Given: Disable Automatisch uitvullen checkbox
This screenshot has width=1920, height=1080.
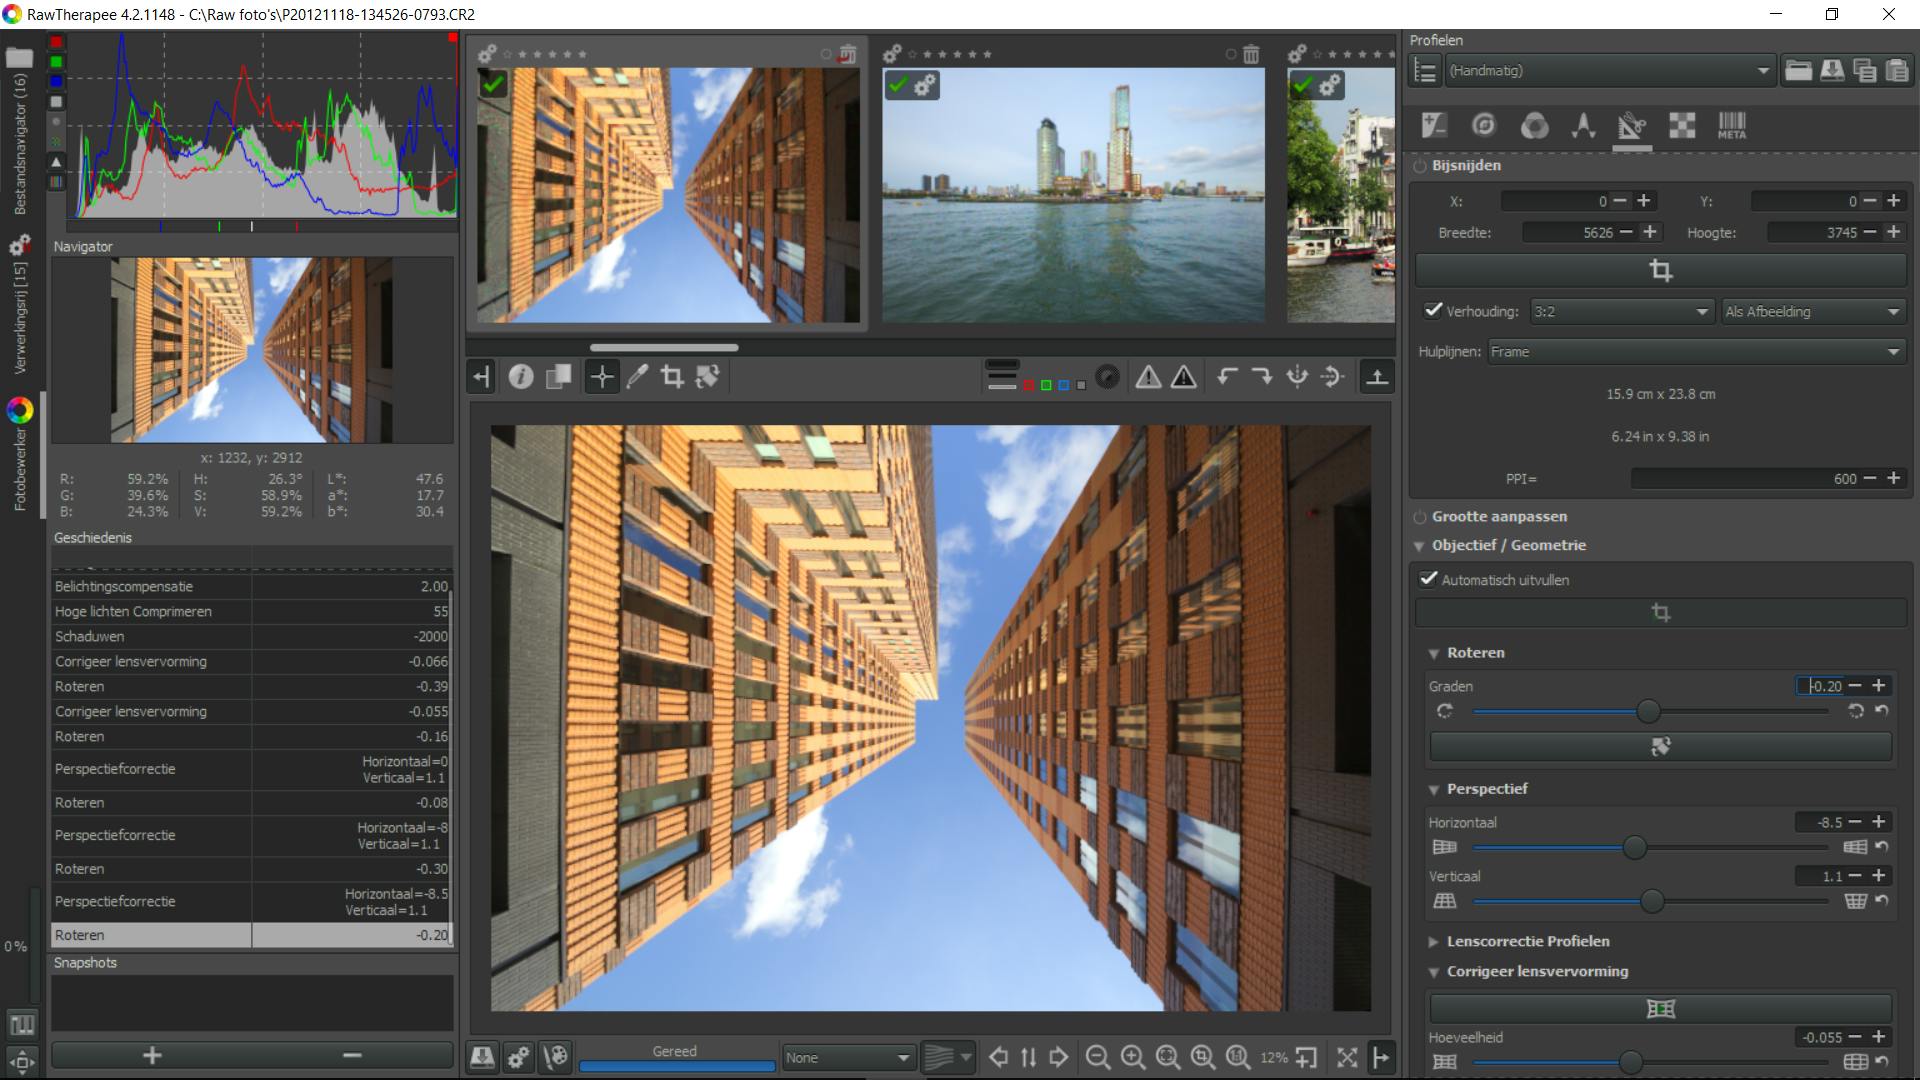Looking at the screenshot, I should click(x=1428, y=579).
